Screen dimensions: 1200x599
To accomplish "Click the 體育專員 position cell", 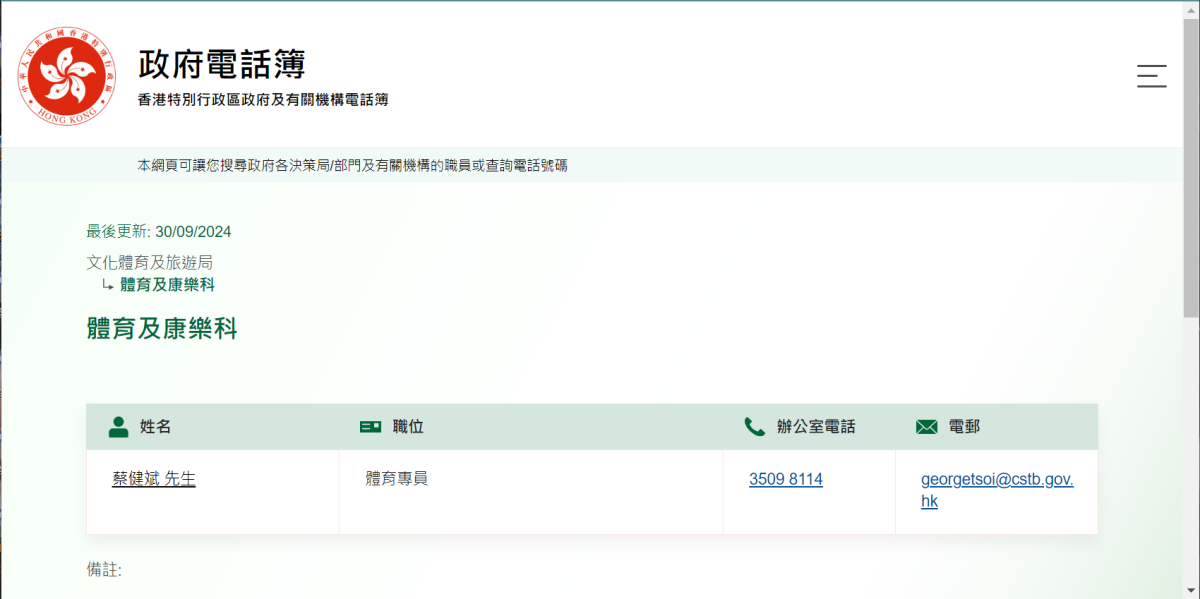I will (397, 479).
